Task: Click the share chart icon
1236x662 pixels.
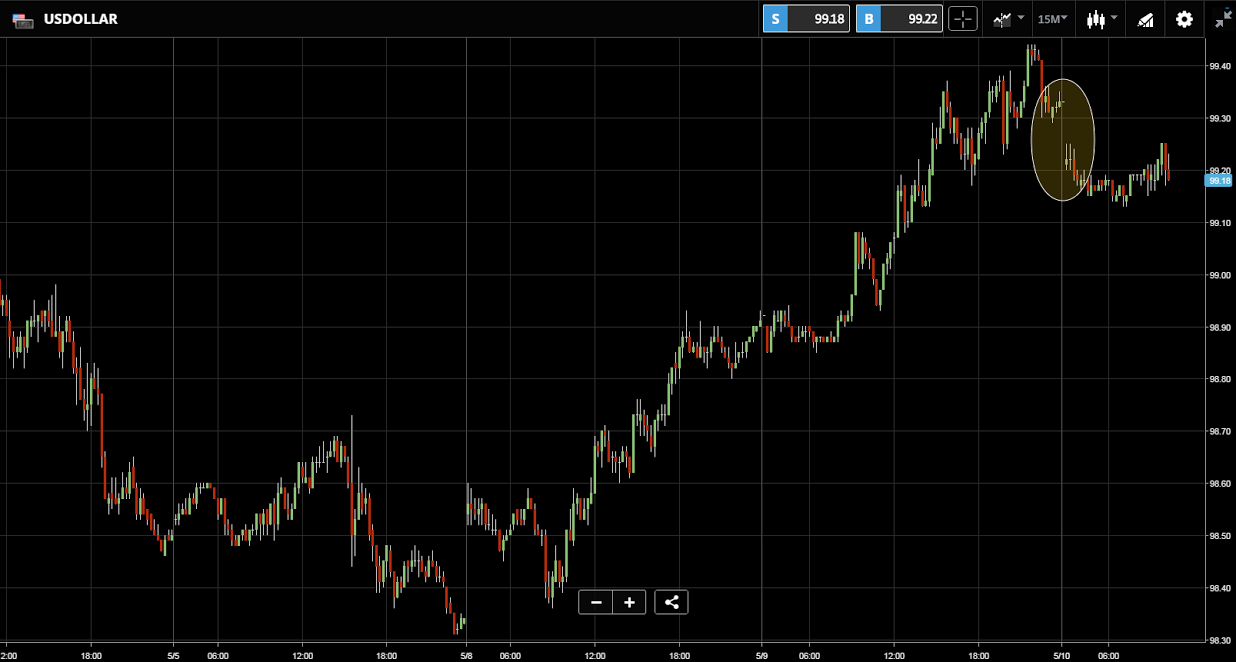Action: pos(671,602)
